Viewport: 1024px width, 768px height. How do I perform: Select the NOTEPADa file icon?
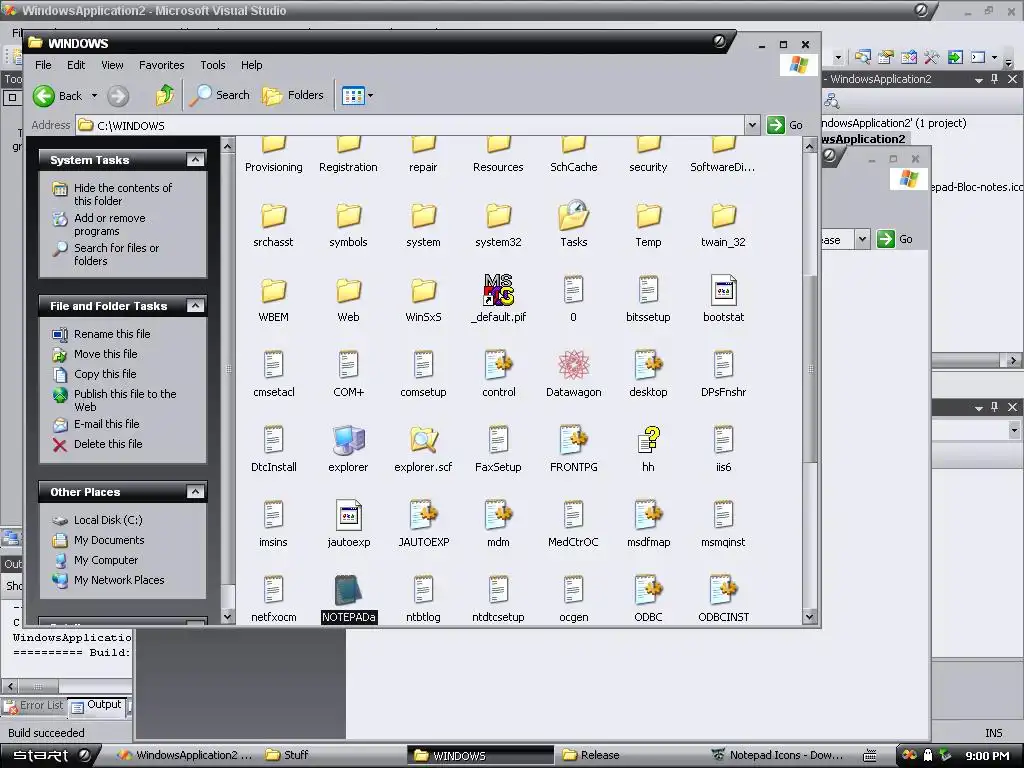pyautogui.click(x=348, y=590)
